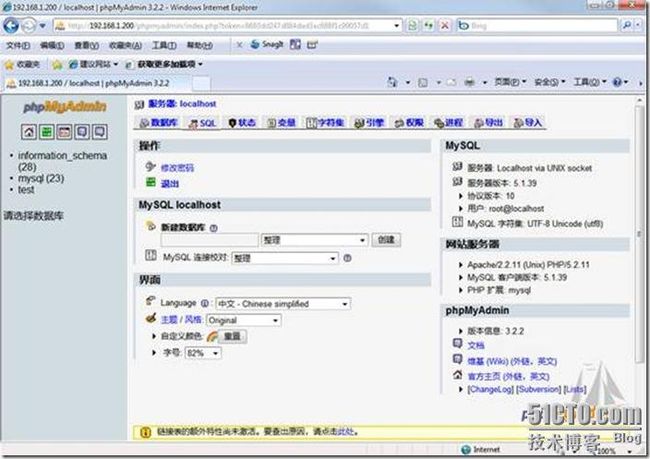
Task: Open the address bar history dropdown arrow
Action: [396, 26]
